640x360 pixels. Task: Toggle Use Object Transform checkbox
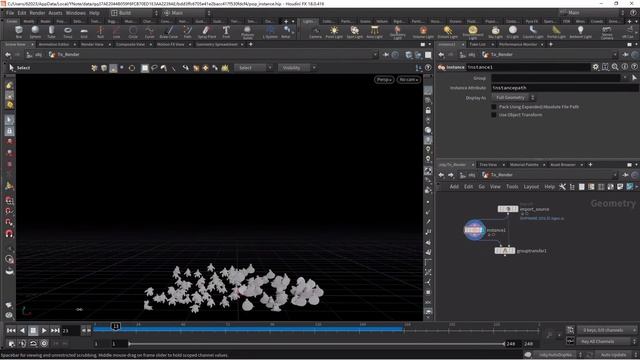tap(493, 115)
